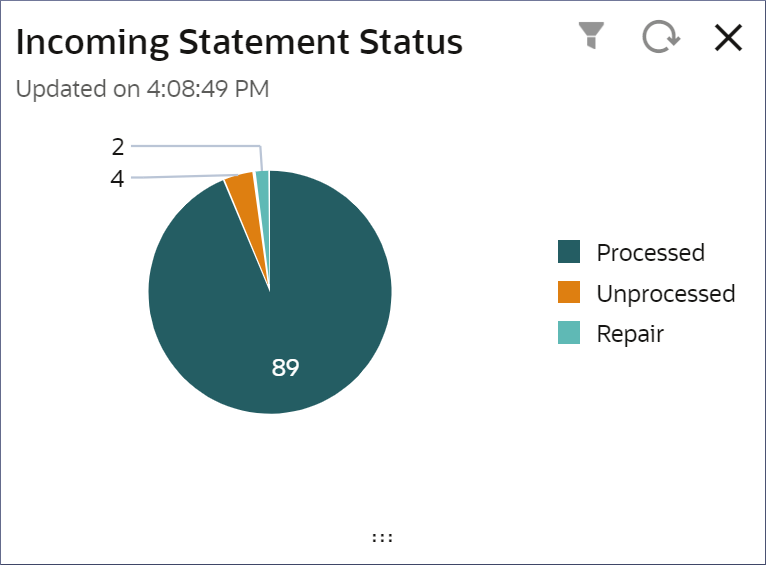Click the leader line for the 4 label
Screen dimensions: 766x565
coord(185,176)
